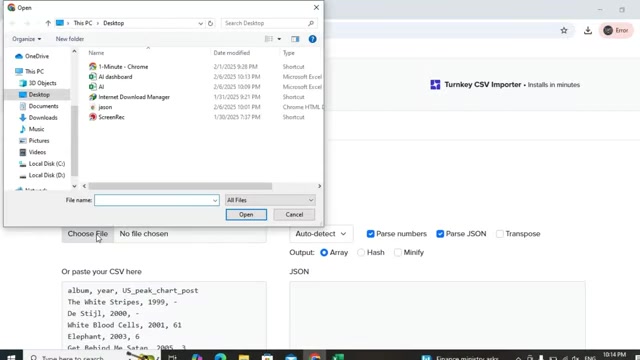640x360 pixels.
Task: Click This PC in breadcrumb path
Action: (x=82, y=23)
